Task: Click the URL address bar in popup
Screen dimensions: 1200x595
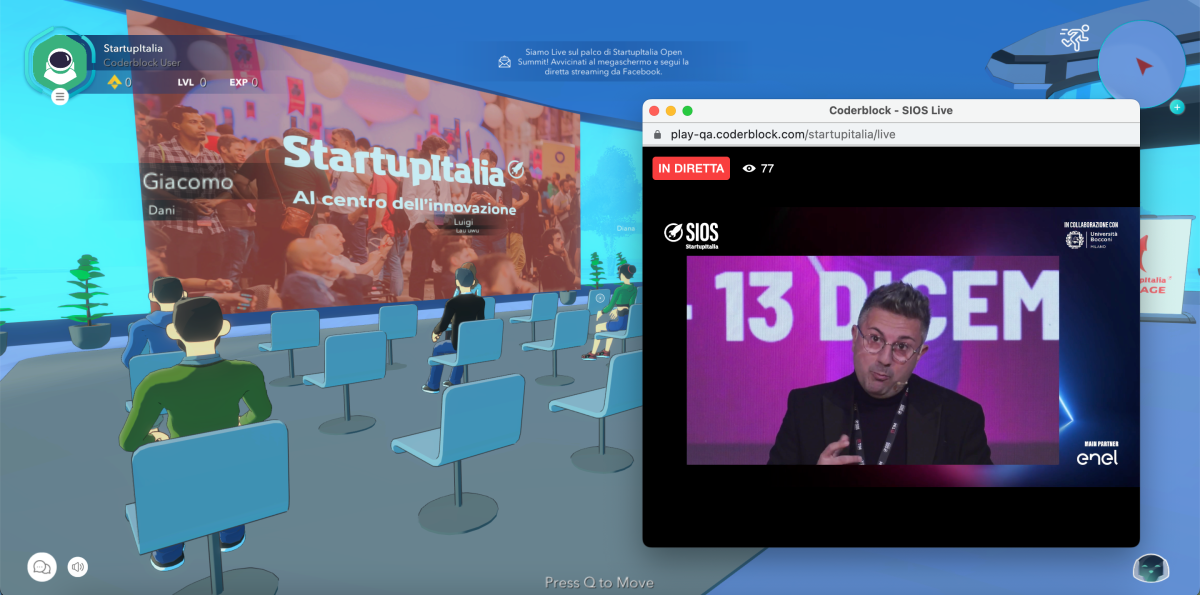Action: 891,134
